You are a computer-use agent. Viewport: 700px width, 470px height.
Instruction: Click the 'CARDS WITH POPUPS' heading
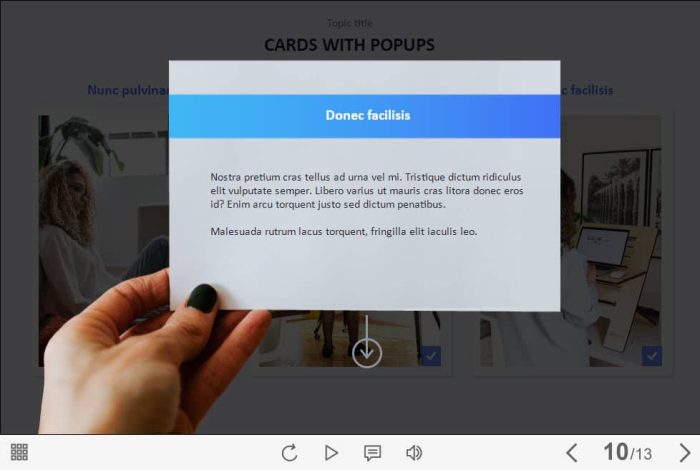pyautogui.click(x=349, y=45)
